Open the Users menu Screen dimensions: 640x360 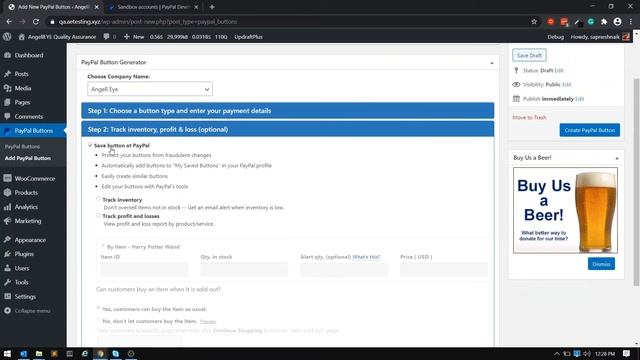coord(22,268)
